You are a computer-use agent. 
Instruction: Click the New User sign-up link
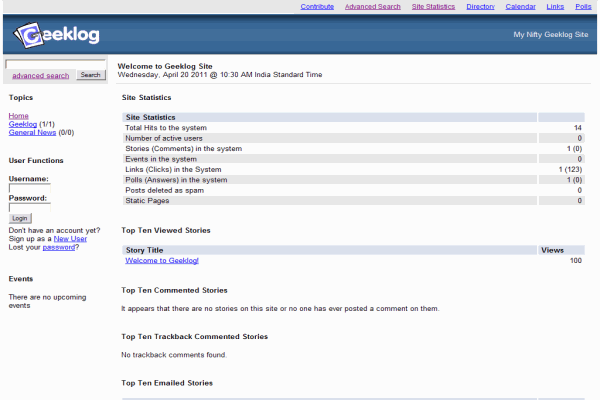pyautogui.click(x=70, y=238)
